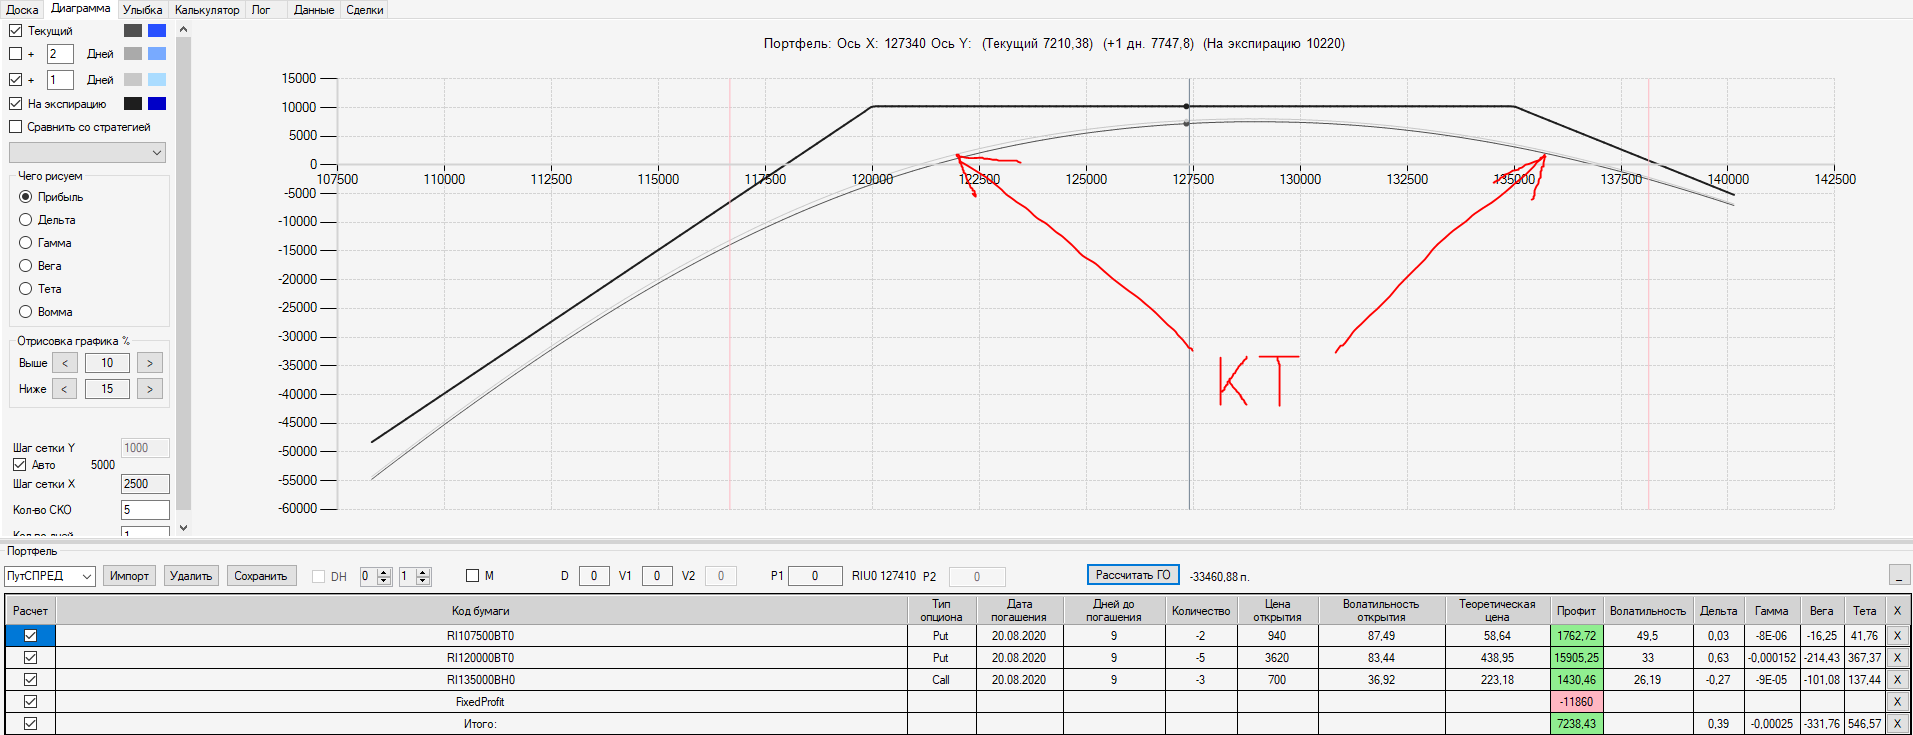Switch to the Улыбка tab
This screenshot has width=1913, height=735.
tap(143, 10)
